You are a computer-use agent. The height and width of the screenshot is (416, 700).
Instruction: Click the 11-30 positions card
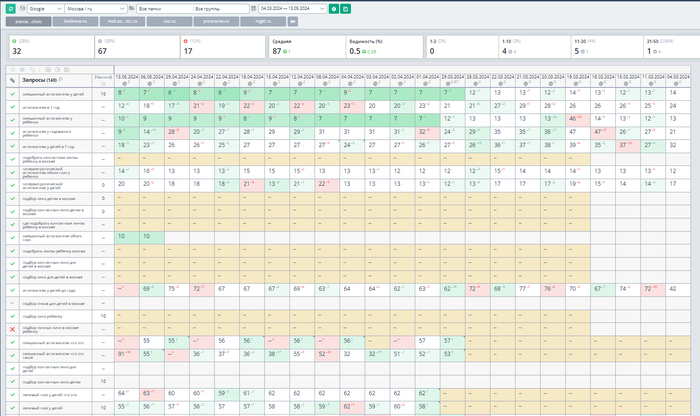[607, 47]
